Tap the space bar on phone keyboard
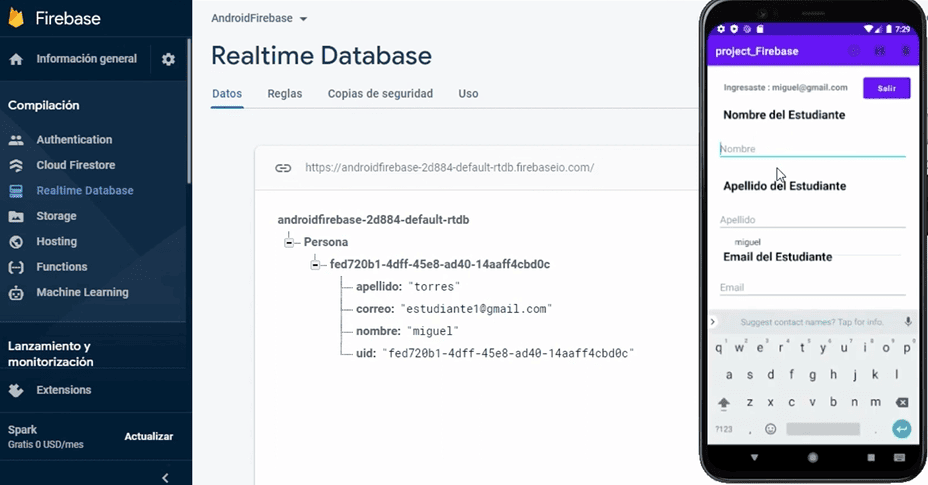This screenshot has height=485, width=928. coord(823,429)
